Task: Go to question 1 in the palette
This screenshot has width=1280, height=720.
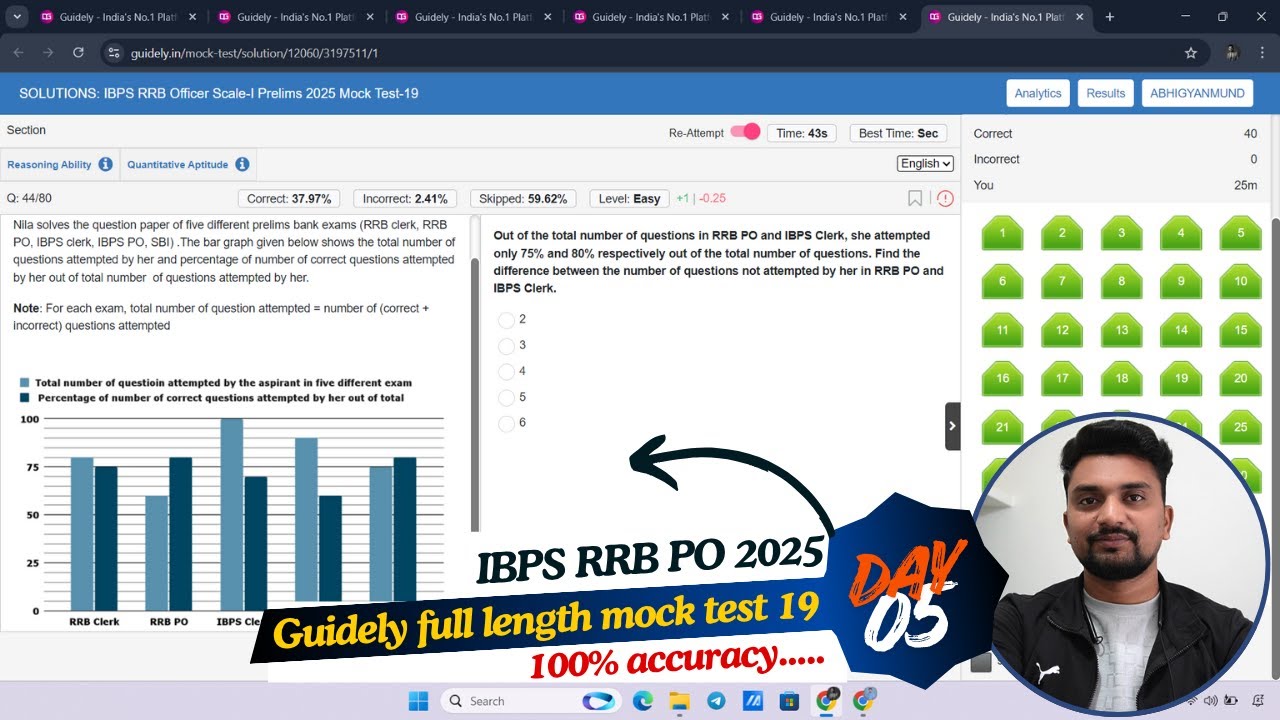Action: [1002, 233]
